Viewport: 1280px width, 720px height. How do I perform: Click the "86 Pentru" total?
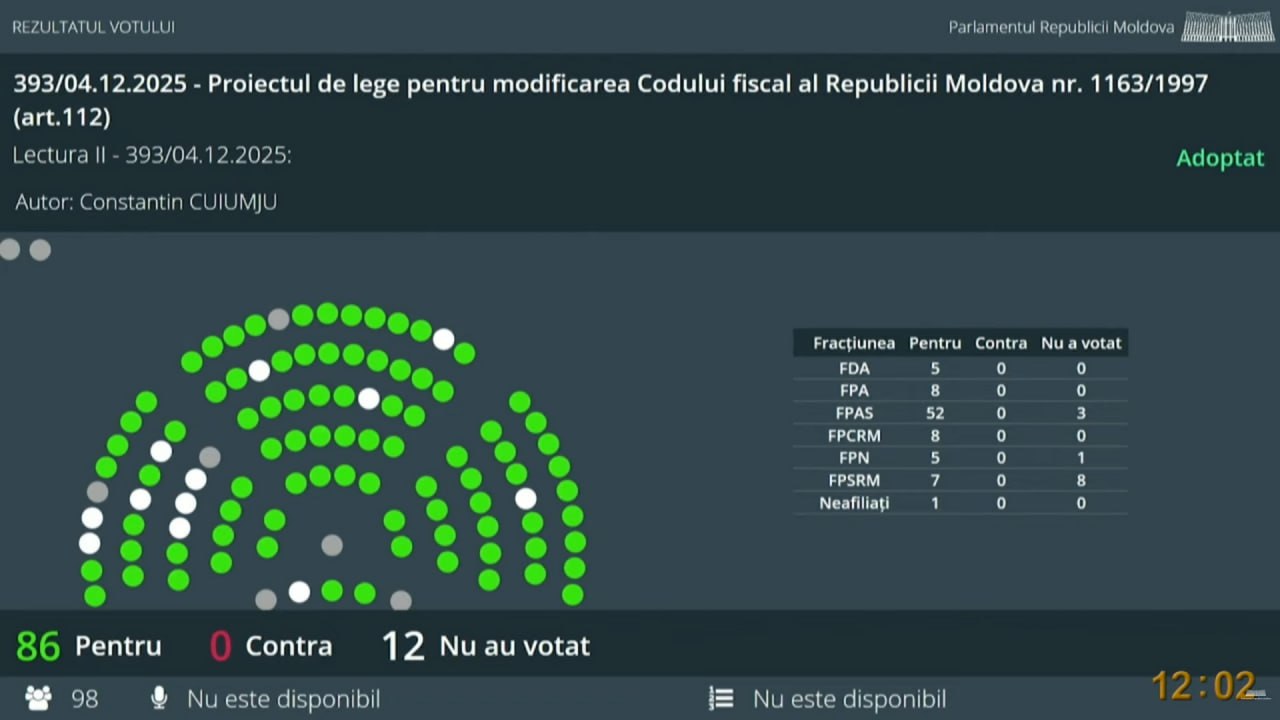pos(89,646)
